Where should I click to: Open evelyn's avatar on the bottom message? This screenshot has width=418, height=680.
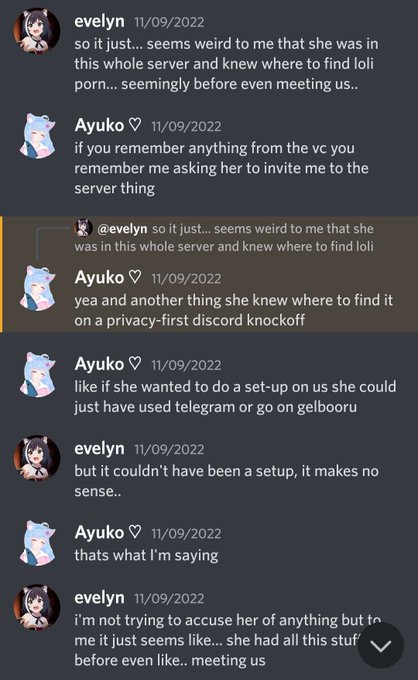pyautogui.click(x=37, y=607)
